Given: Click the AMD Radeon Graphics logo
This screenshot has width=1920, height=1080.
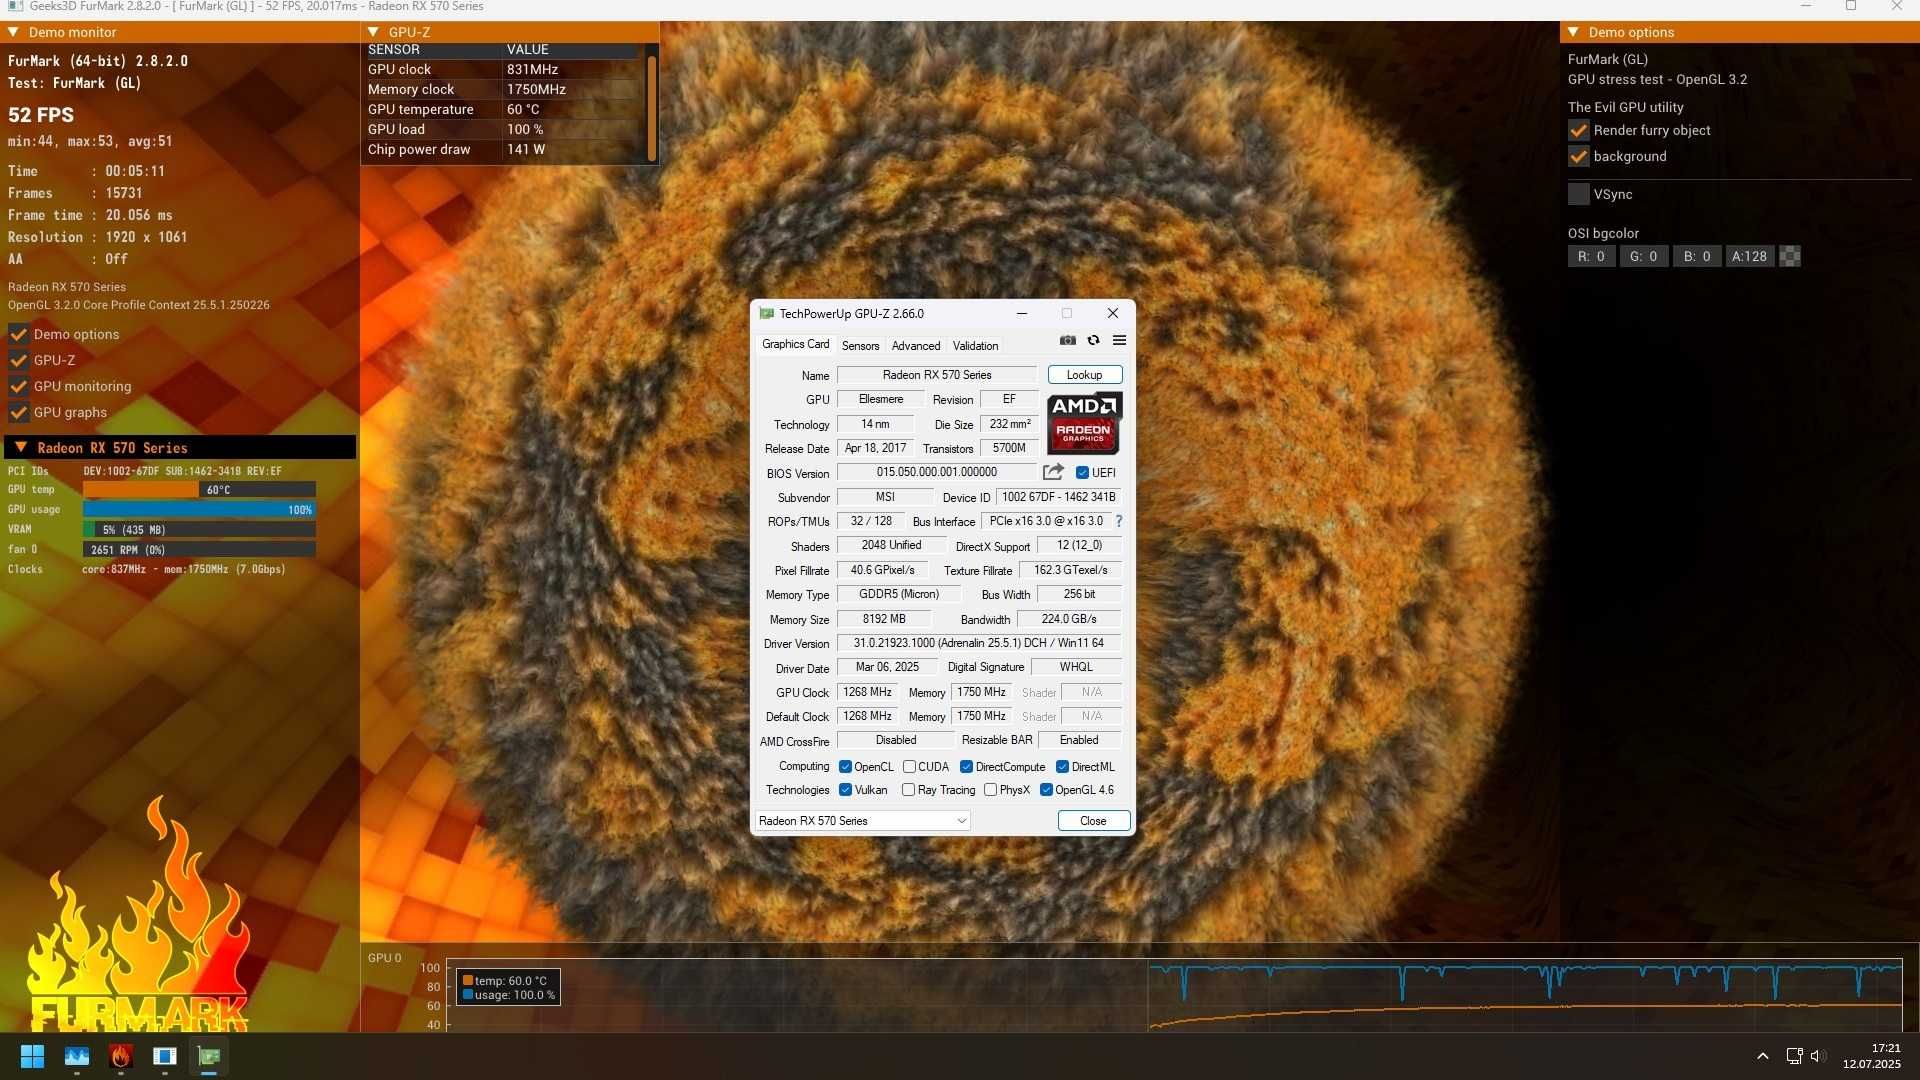Looking at the screenshot, I should pos(1084,423).
